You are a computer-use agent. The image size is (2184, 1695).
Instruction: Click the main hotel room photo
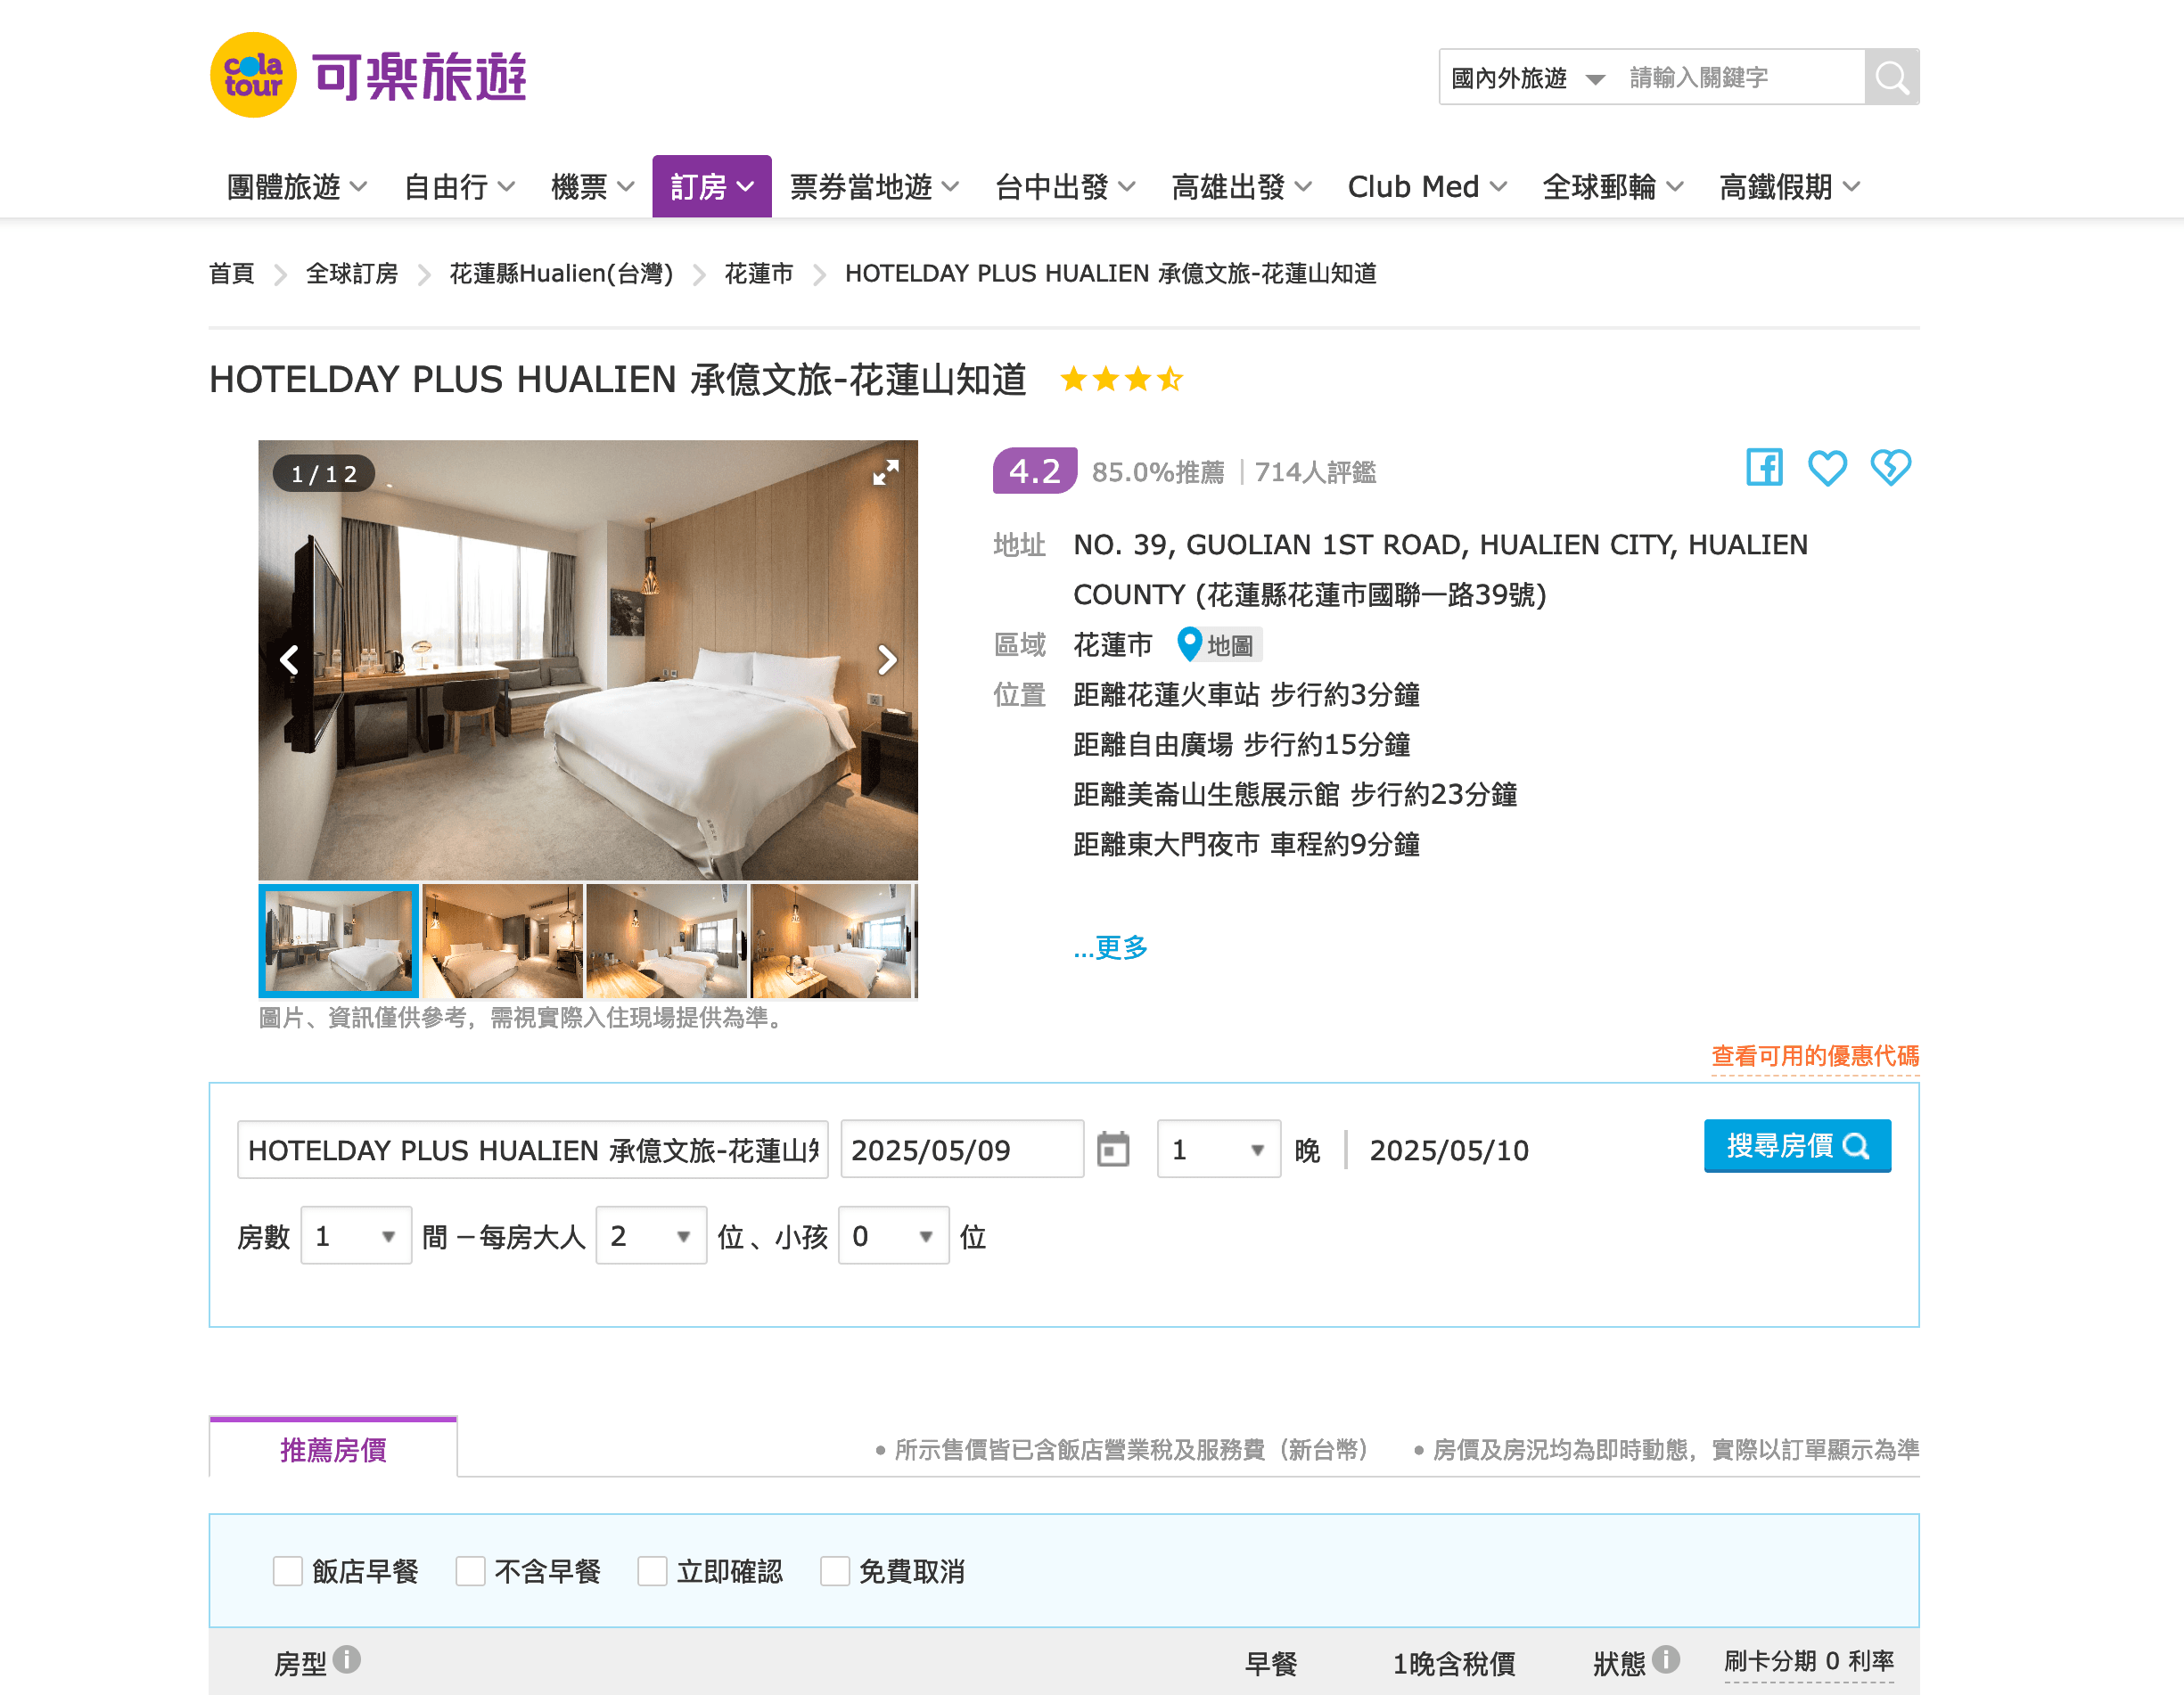(588, 660)
